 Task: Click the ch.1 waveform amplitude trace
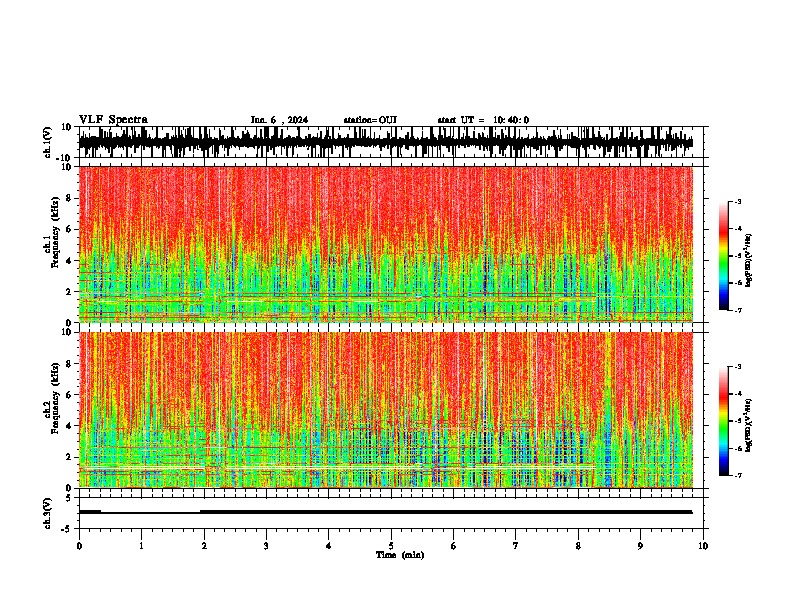tap(386, 142)
